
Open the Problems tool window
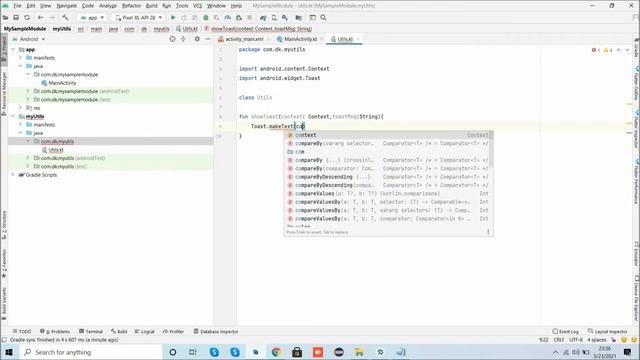point(55,331)
